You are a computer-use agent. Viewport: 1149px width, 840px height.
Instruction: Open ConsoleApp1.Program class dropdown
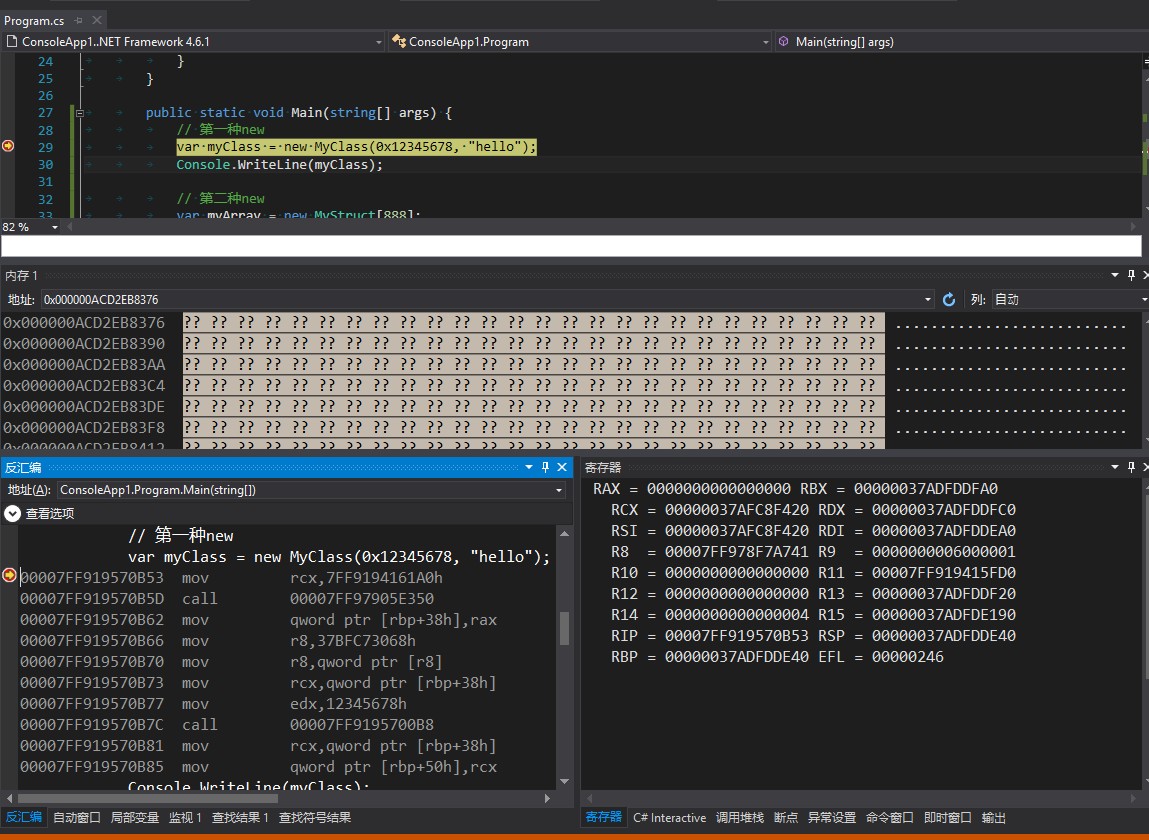point(580,42)
